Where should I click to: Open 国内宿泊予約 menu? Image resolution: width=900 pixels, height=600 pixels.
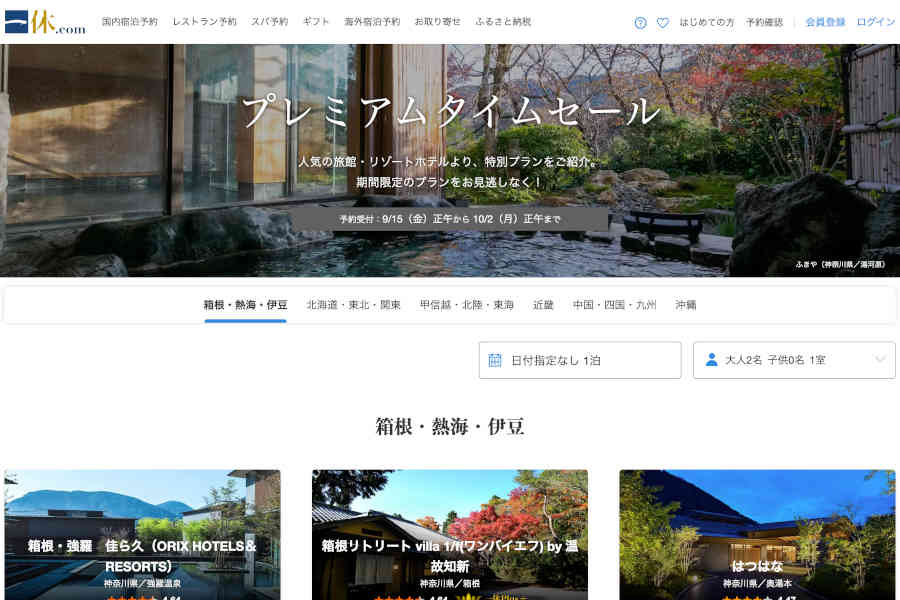(x=130, y=22)
